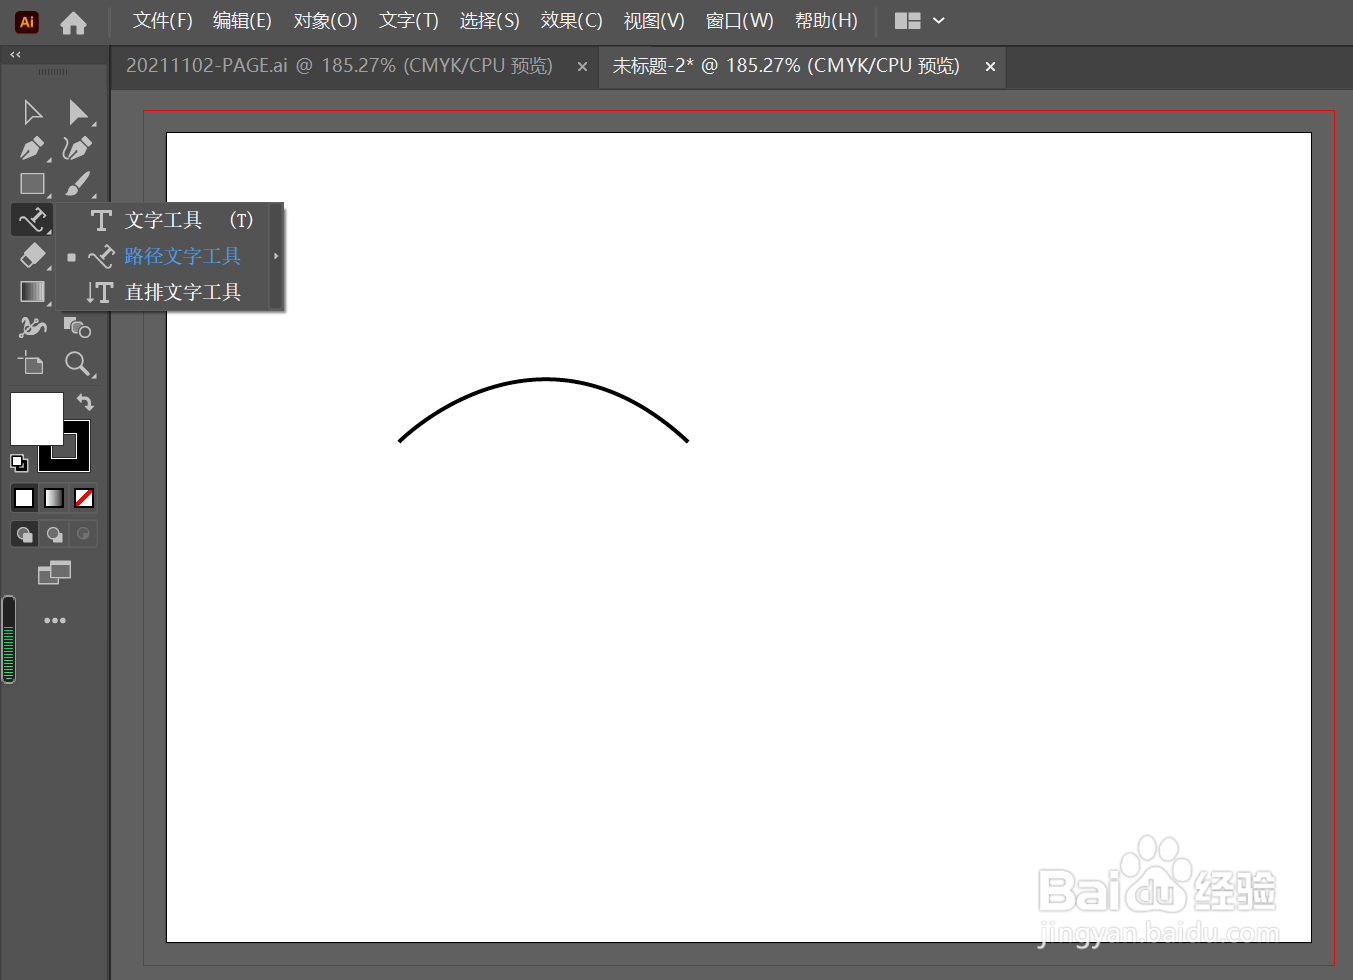Screen dimensions: 1353x980
Task: Click the Type on a Path tool in toolbar
Action: pyautogui.click(x=32, y=219)
